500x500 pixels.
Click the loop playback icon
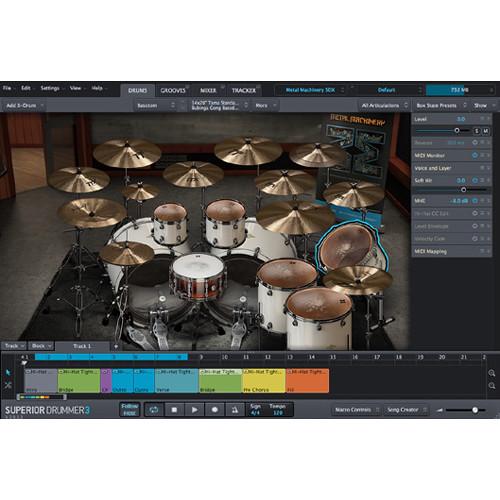pos(154,410)
